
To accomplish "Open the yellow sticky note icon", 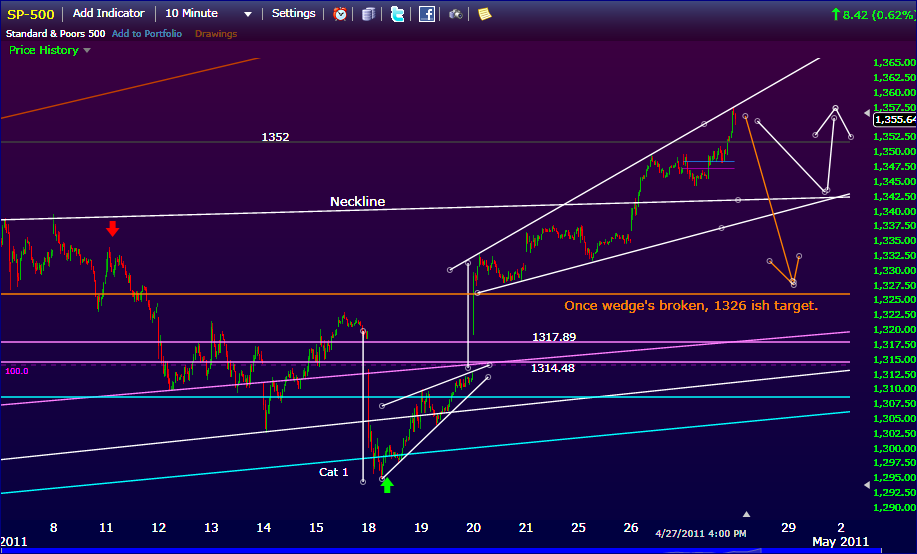I will click(484, 14).
